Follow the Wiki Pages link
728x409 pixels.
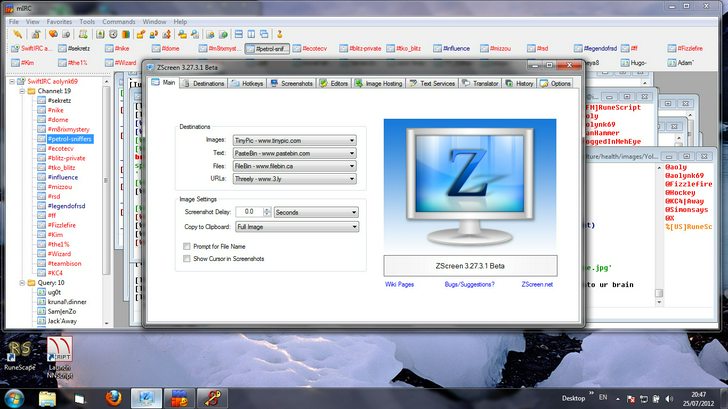click(x=399, y=285)
